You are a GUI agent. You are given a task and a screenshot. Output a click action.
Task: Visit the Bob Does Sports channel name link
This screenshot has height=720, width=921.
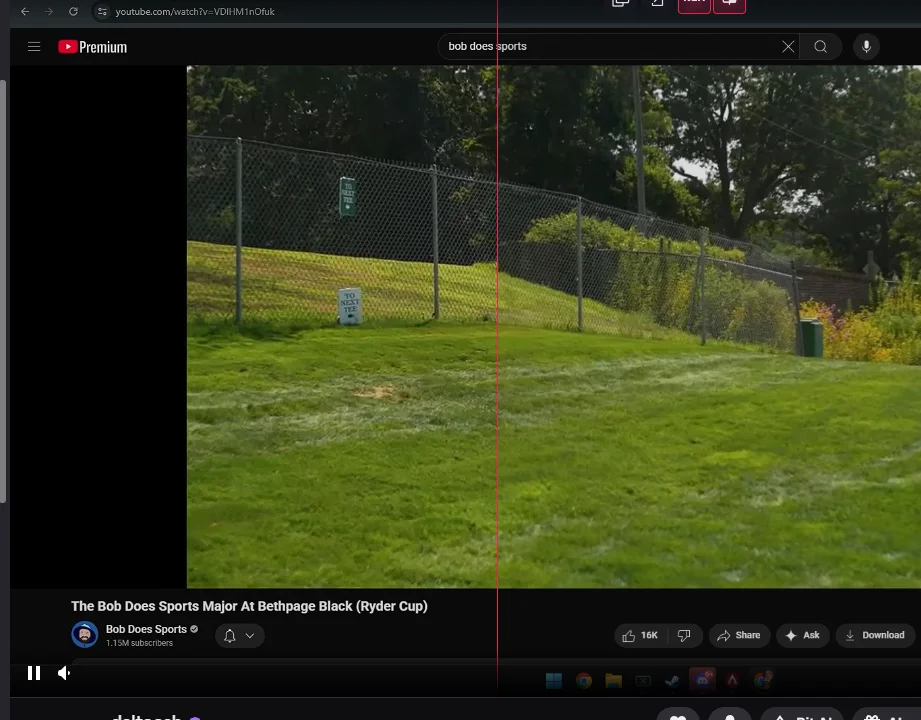[146, 629]
